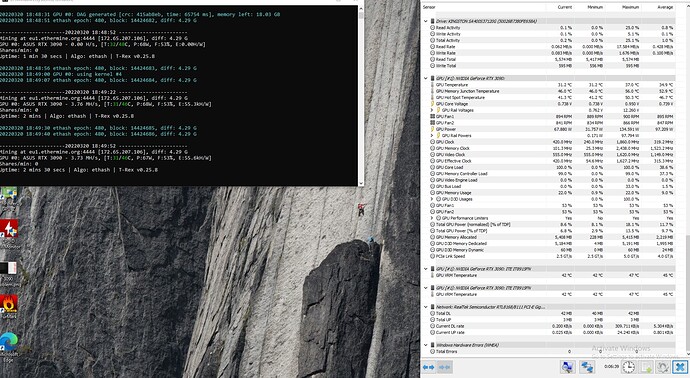Image resolution: width=690 pixels, height=378 pixels.
Task: Expand the GPU Rail Voltages subtree
Action: 432,110
